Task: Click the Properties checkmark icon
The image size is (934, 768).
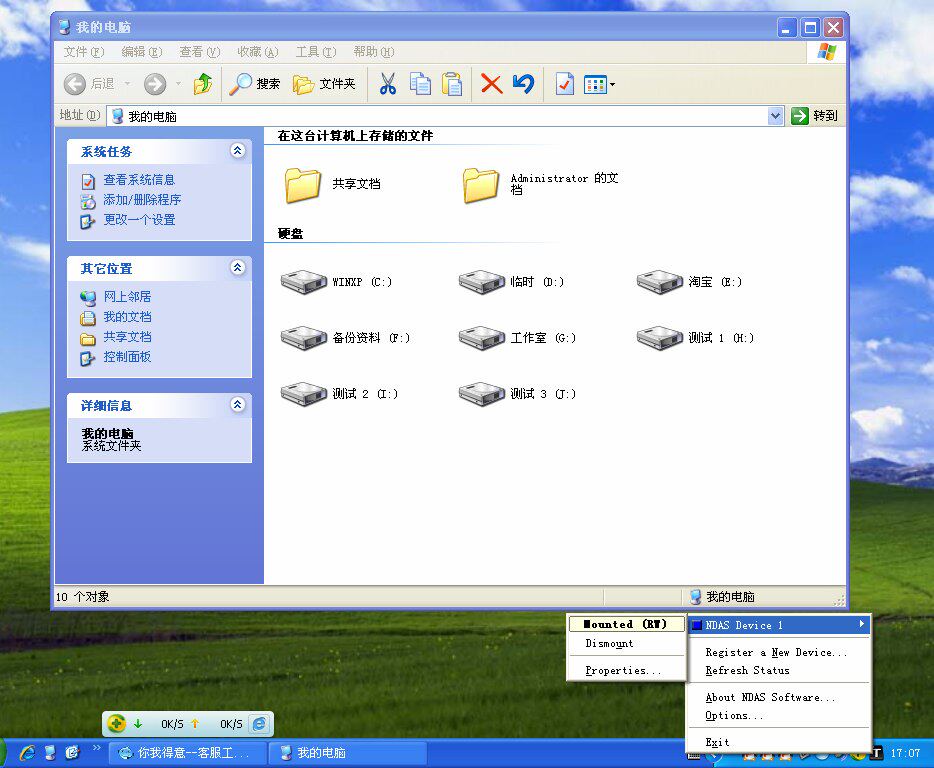Action: tap(564, 84)
